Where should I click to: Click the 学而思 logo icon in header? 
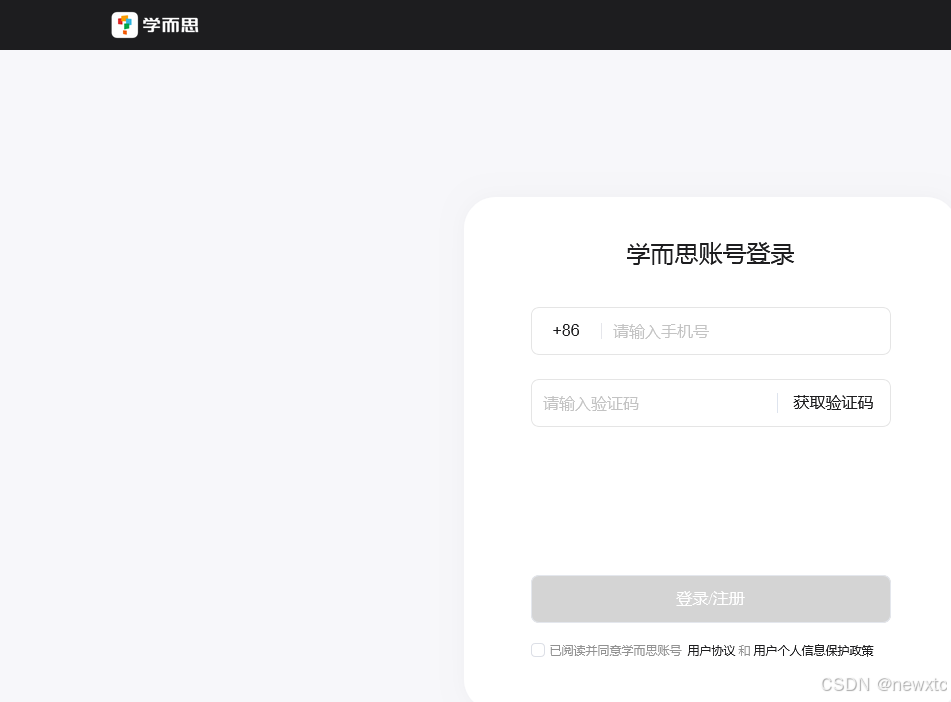pos(124,25)
